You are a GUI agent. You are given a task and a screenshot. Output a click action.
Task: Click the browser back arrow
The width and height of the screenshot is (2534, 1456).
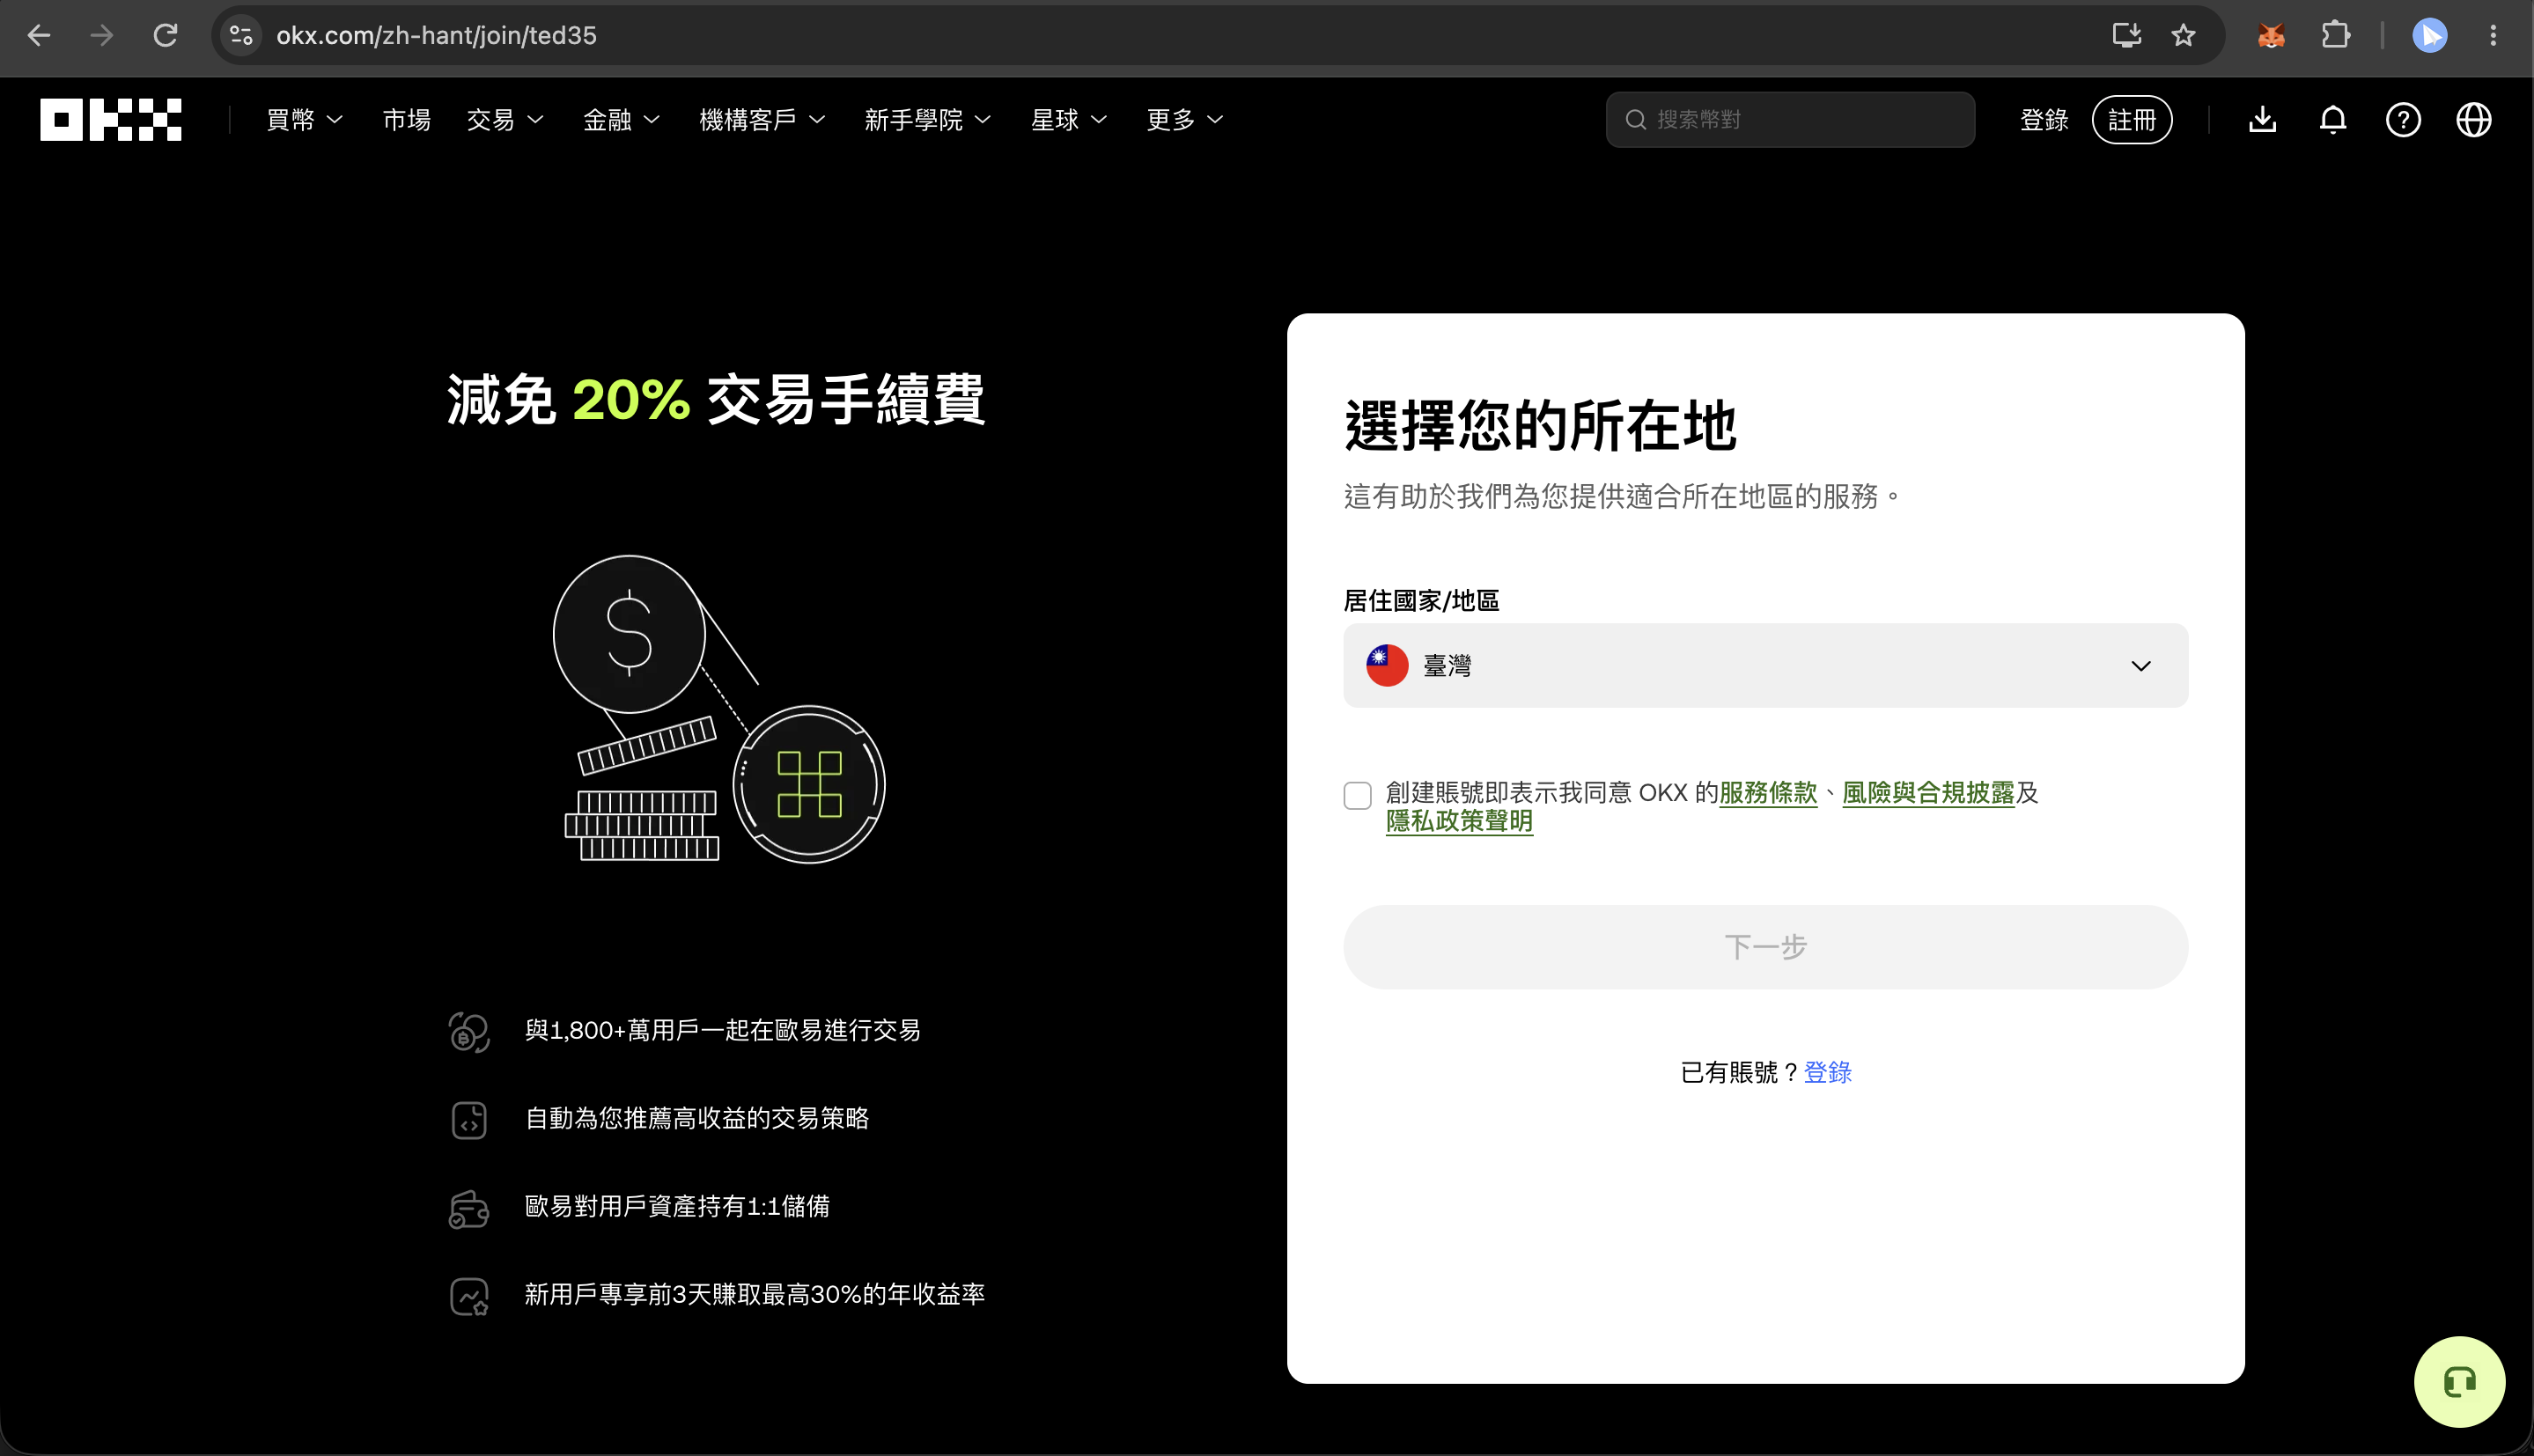[39, 36]
